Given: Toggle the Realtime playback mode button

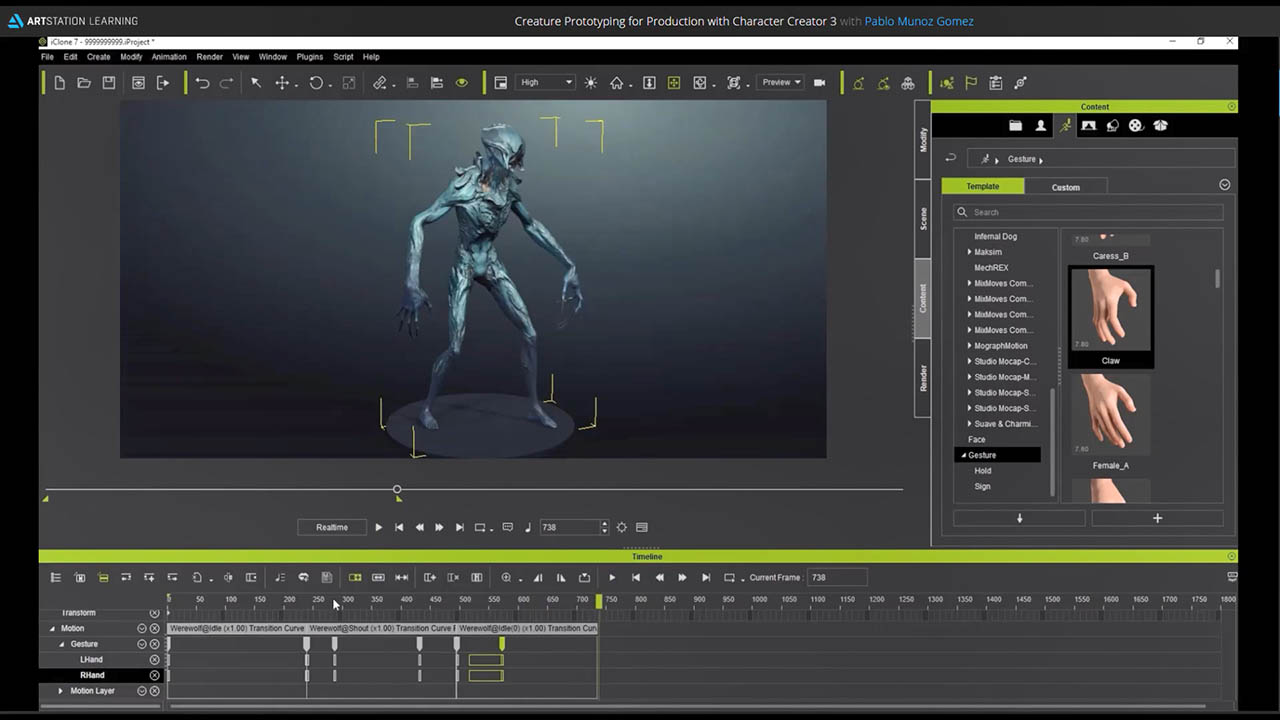Looking at the screenshot, I should [332, 527].
